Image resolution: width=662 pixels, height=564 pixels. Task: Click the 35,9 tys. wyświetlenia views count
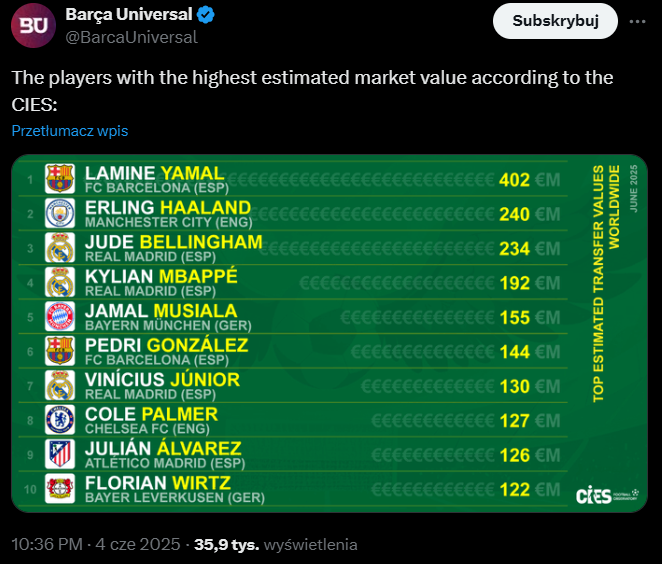click(276, 545)
